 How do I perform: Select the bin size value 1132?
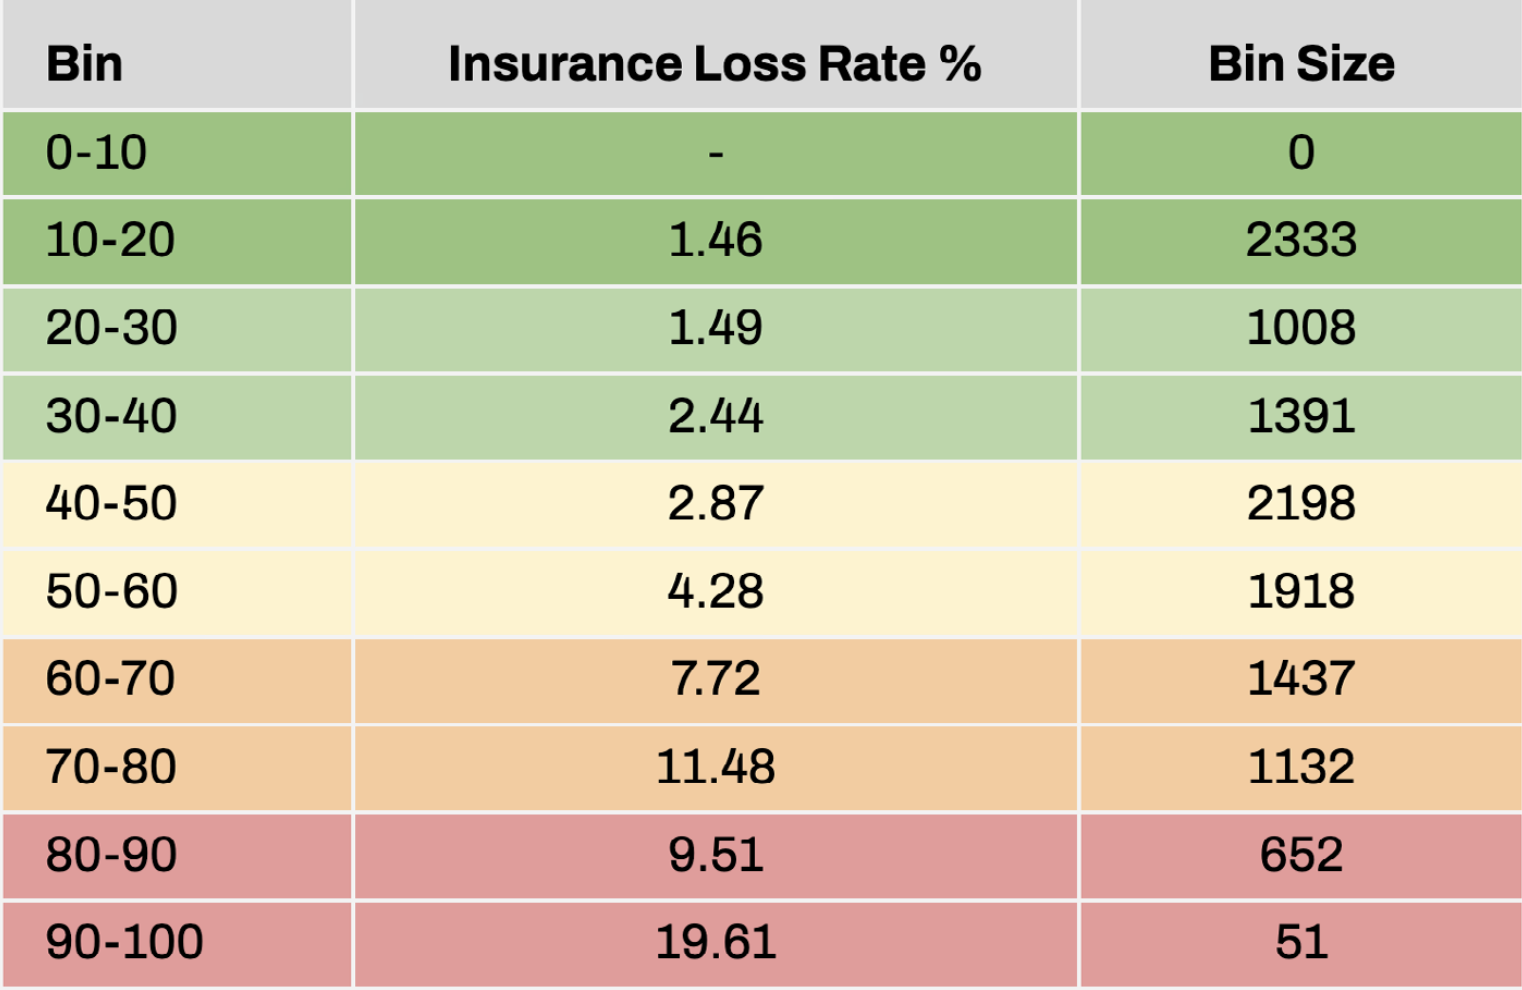click(x=1300, y=767)
